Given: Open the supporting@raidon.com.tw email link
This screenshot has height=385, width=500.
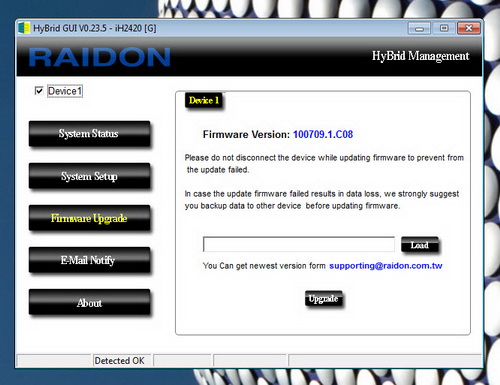Looking at the screenshot, I should pos(386,266).
